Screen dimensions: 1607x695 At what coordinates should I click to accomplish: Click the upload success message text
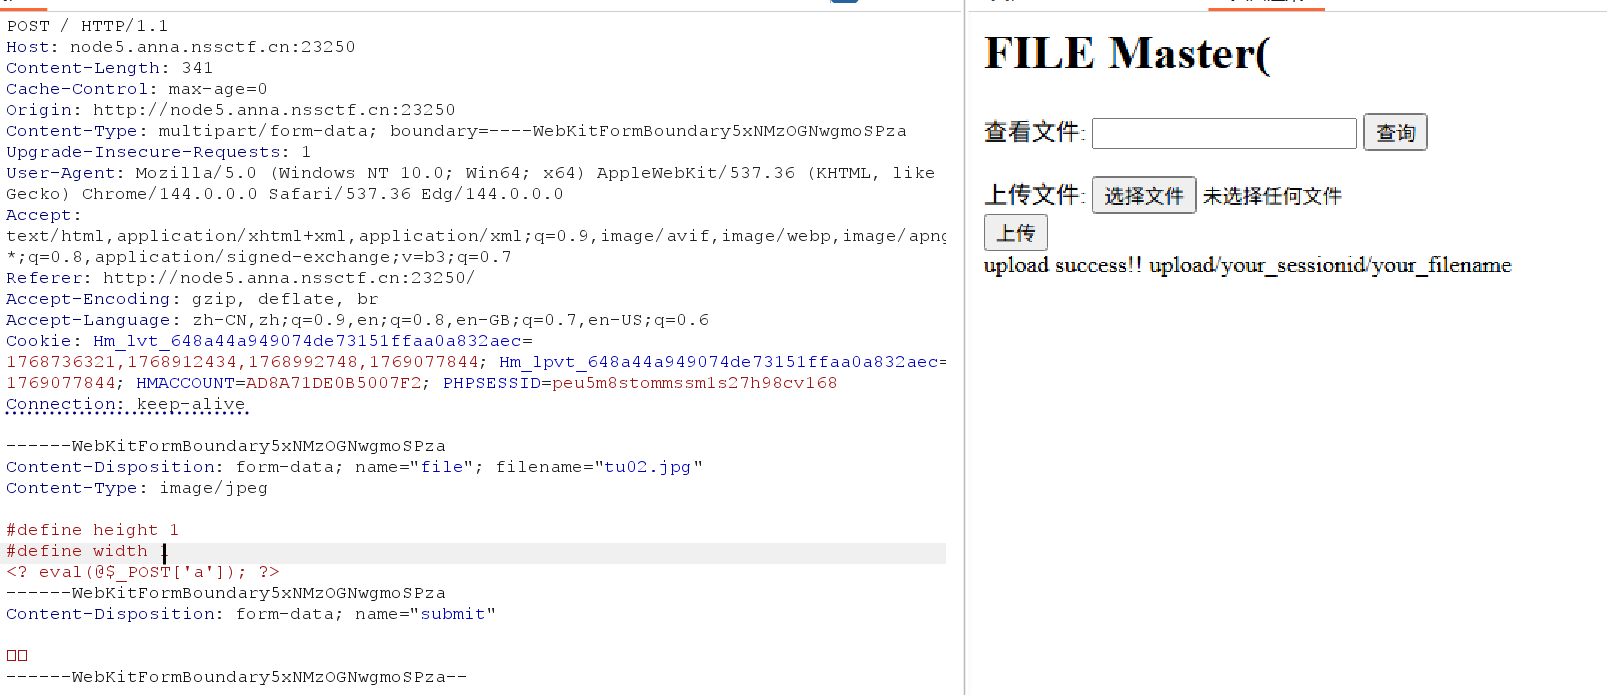[x=1247, y=265]
